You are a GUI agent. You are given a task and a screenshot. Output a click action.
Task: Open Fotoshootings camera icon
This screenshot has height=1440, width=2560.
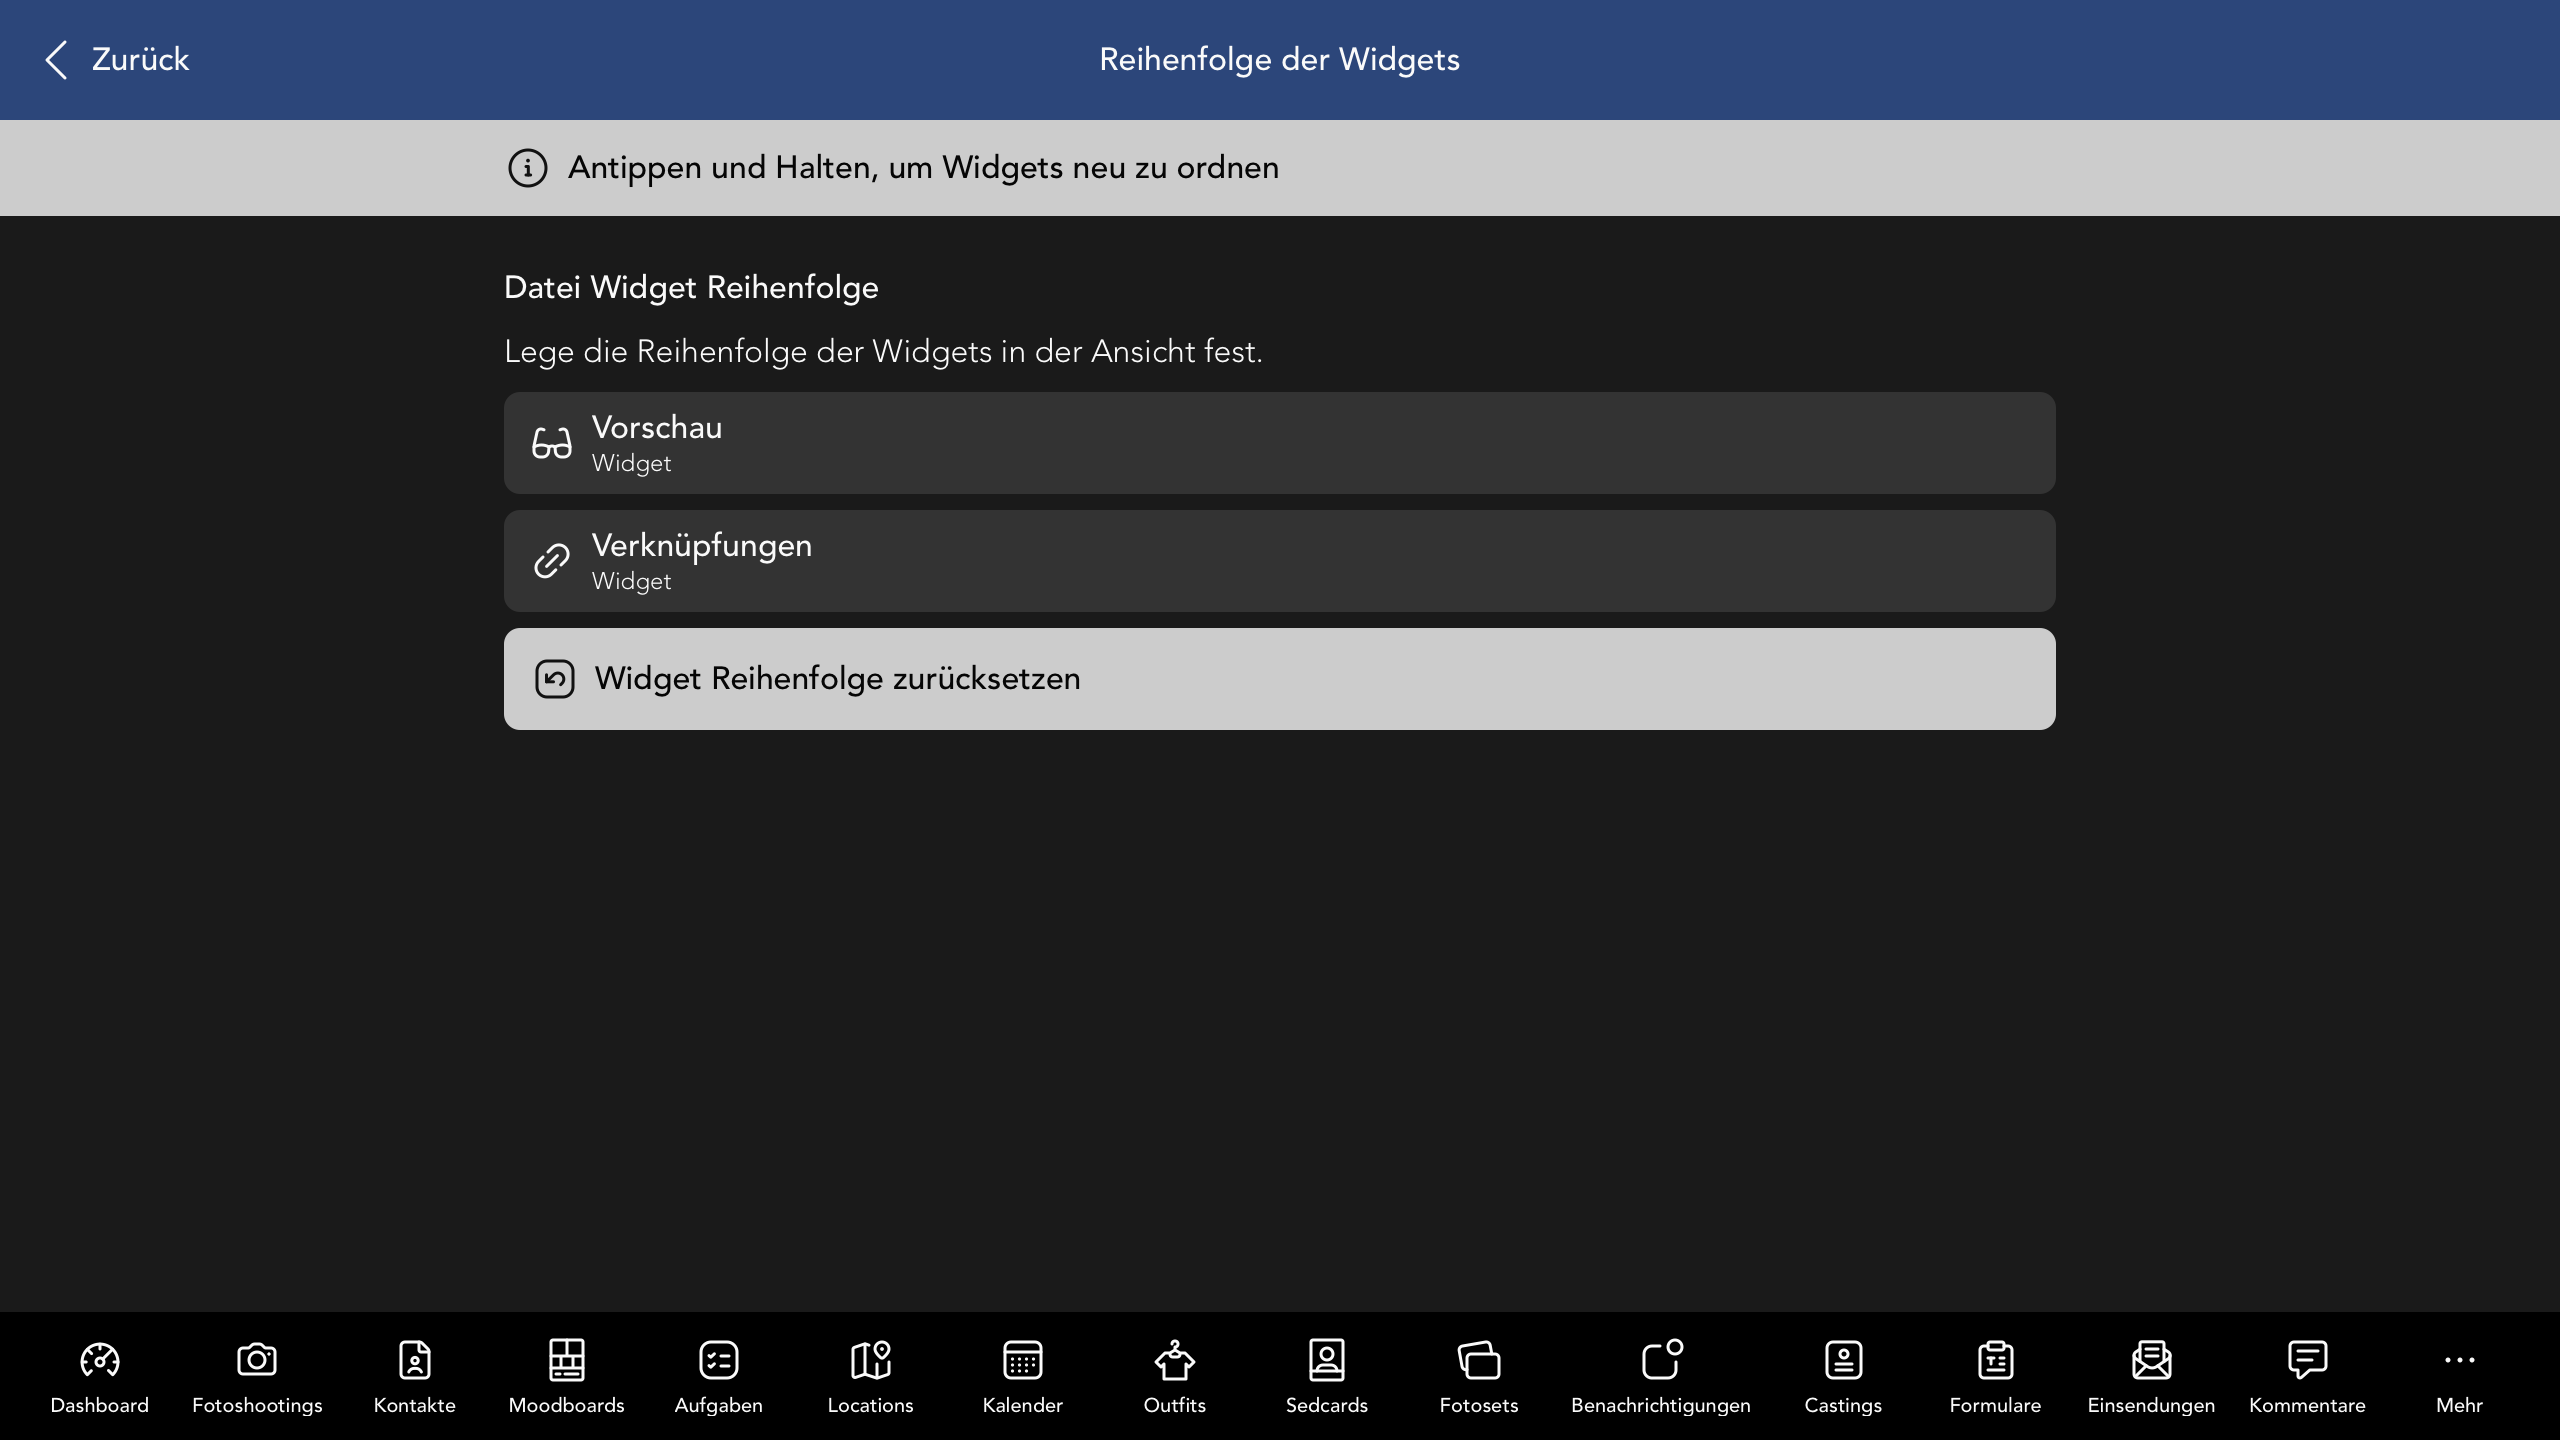[257, 1360]
